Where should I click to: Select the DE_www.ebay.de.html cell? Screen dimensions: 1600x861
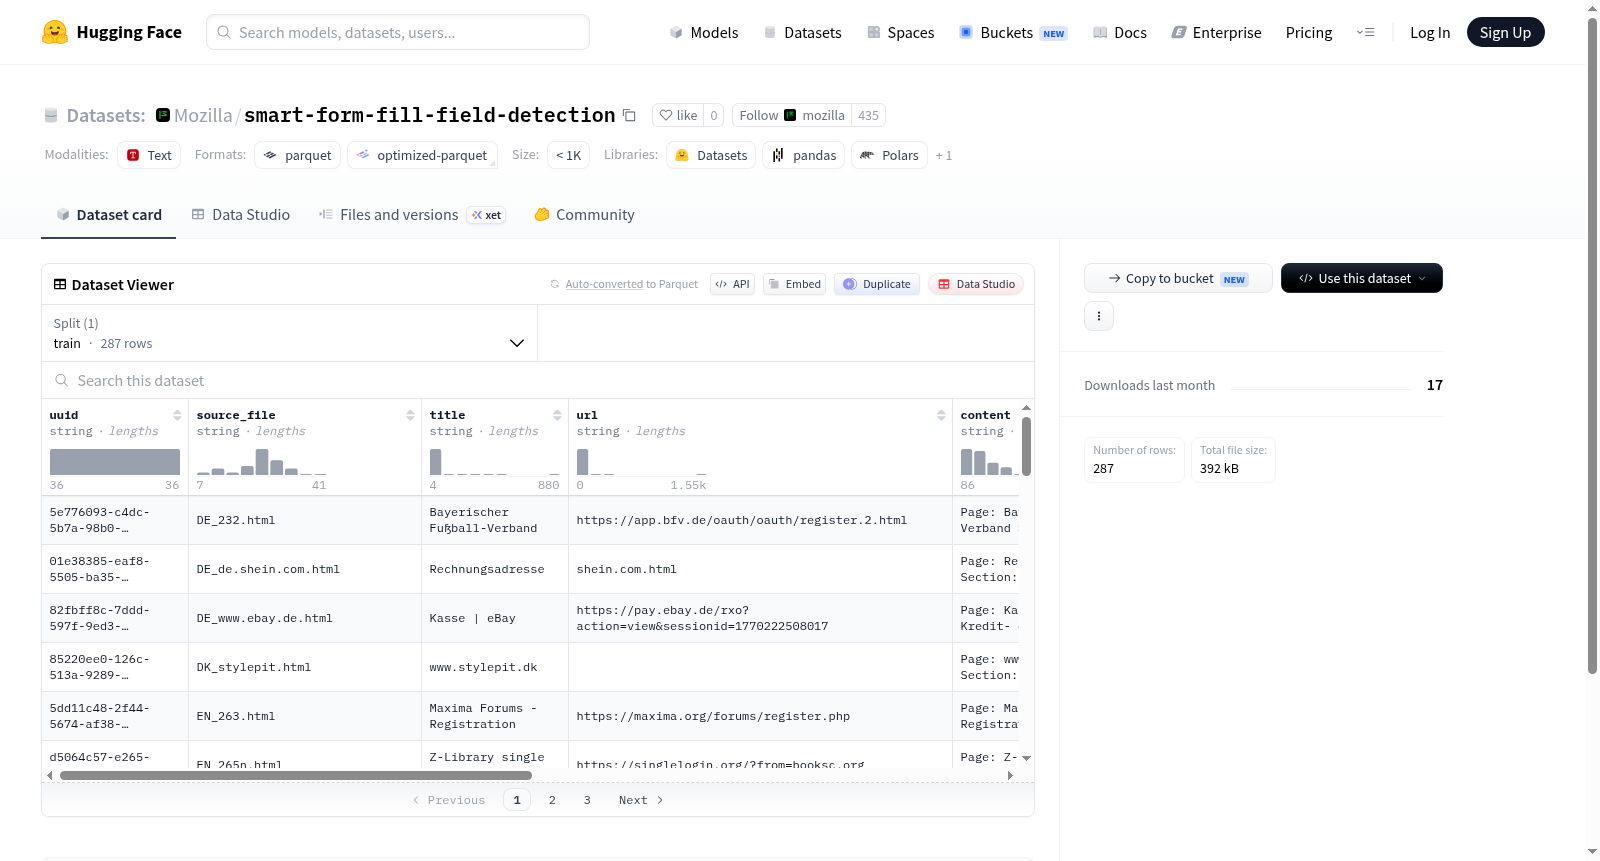click(305, 618)
